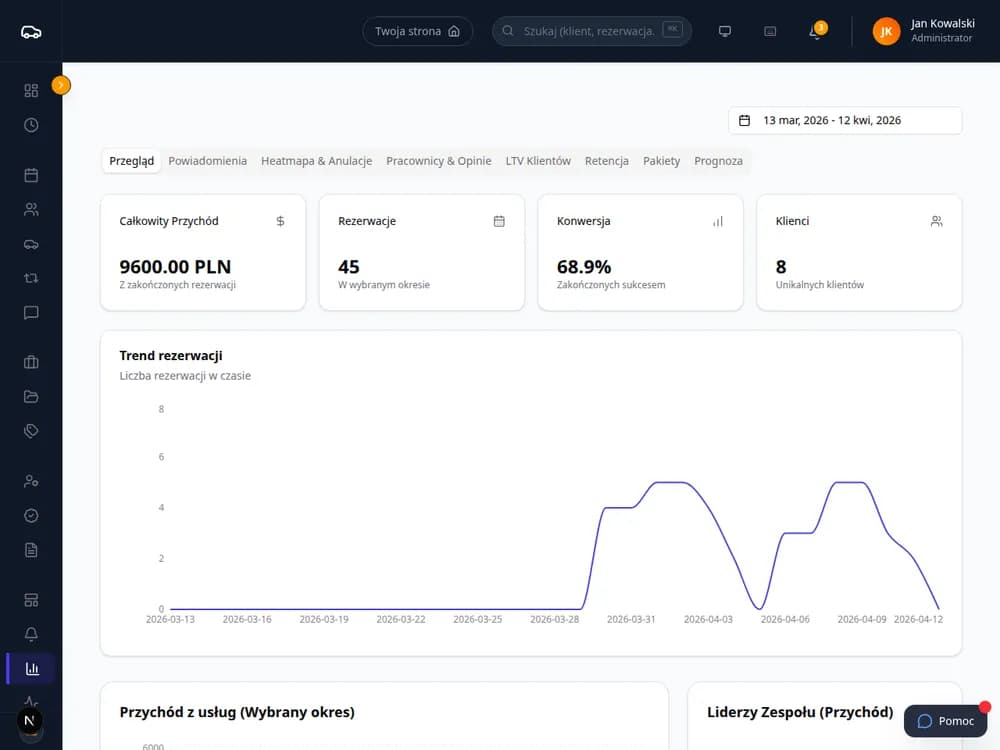Image resolution: width=1000 pixels, height=750 pixels.
Task: Open the date range picker
Action: [845, 121]
